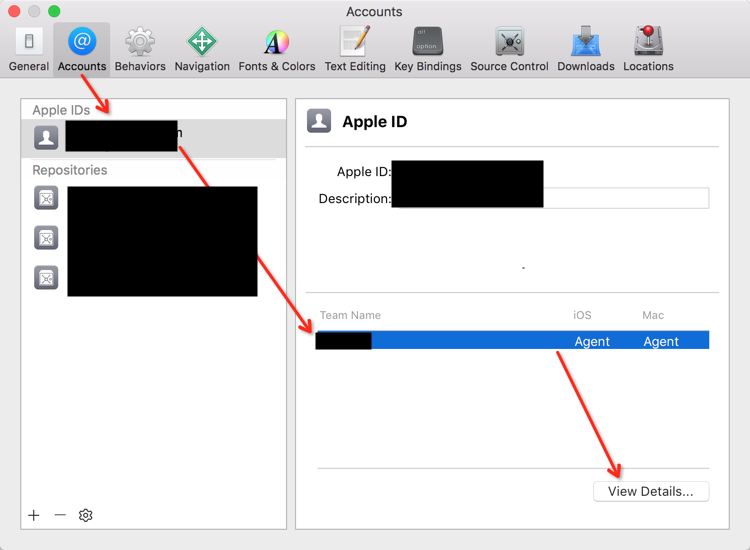
Task: Click the Apple ID profile icon in detail pane
Action: point(319,121)
